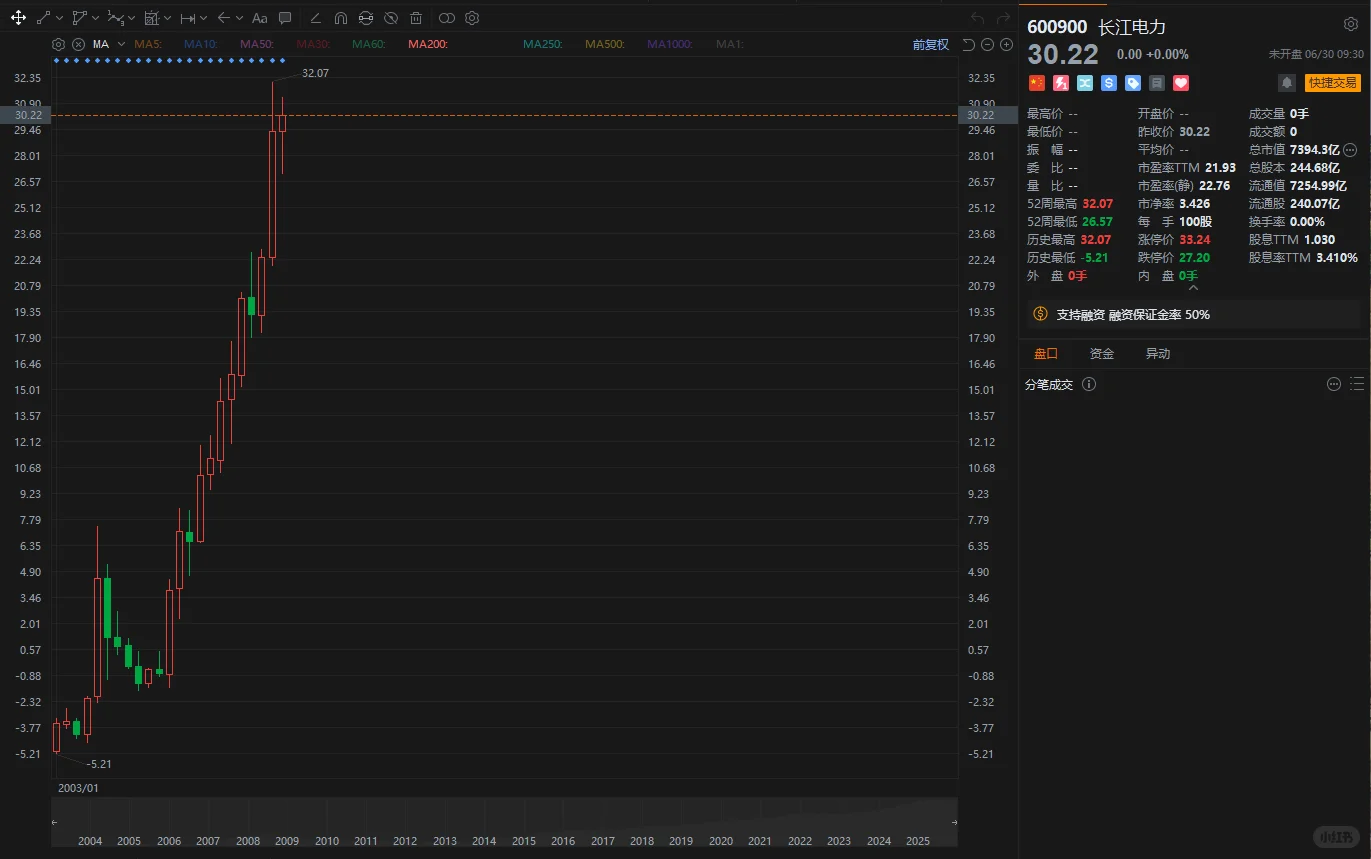The height and width of the screenshot is (859, 1371).
Task: Click the China flag market icon
Action: [1036, 83]
